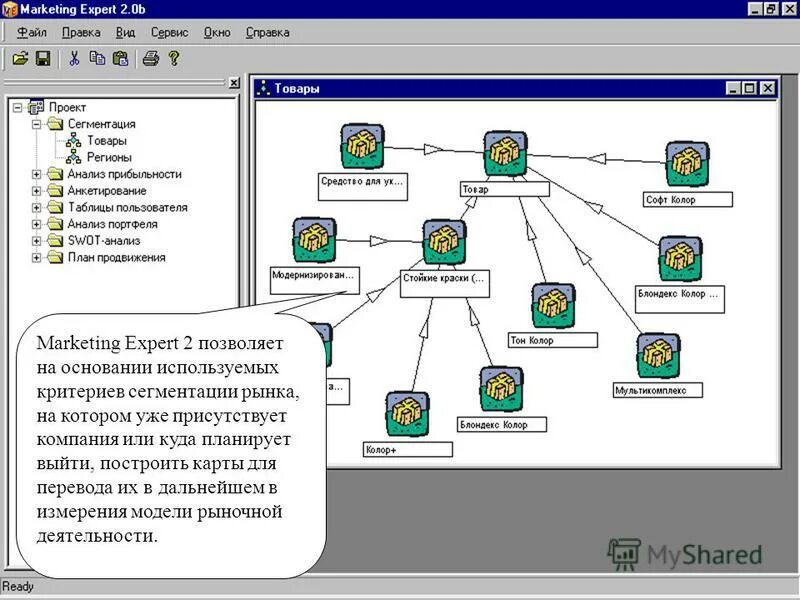Click the Сегментация folder icon

[x=55, y=124]
